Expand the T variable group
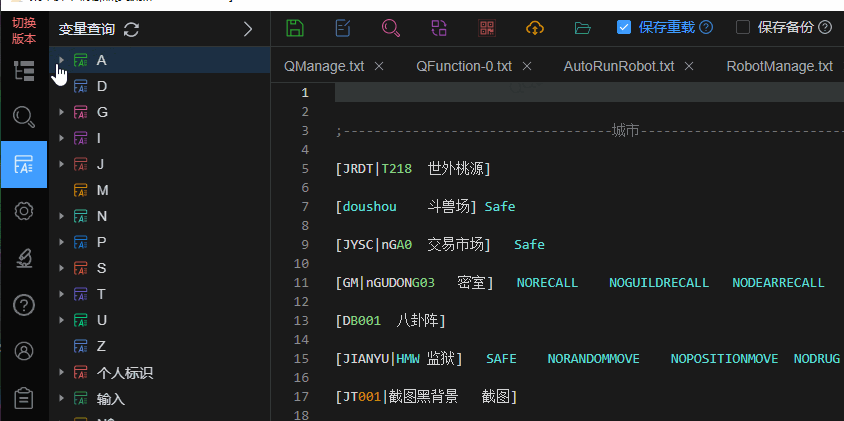The width and height of the screenshot is (844, 421). 61,294
